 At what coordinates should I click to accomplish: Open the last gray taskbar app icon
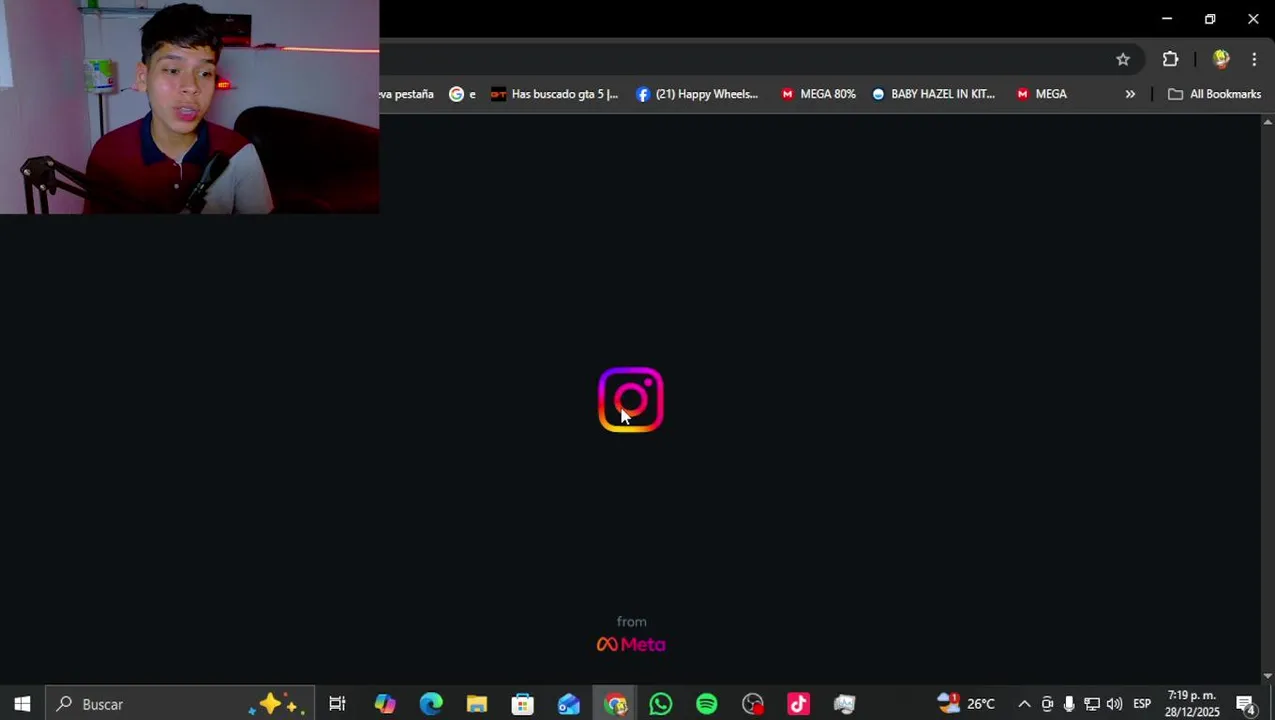(845, 704)
